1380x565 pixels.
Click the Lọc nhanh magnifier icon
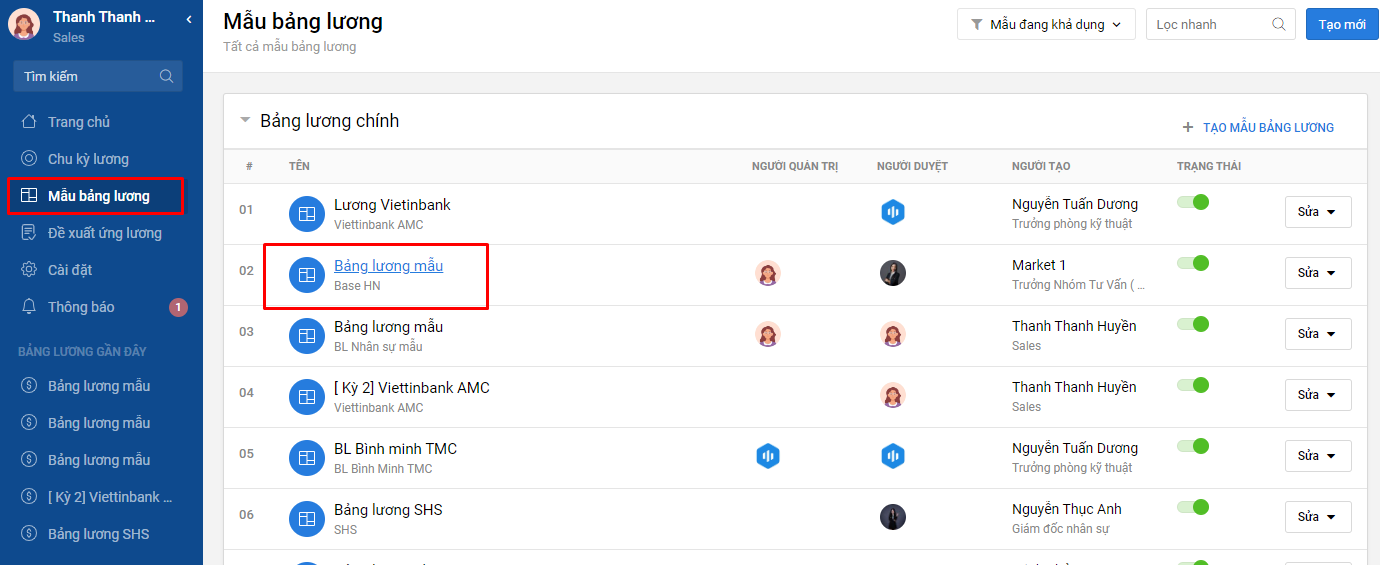tap(1278, 24)
